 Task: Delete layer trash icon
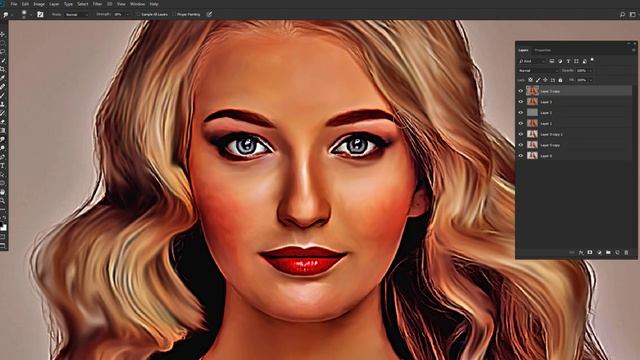tap(627, 253)
